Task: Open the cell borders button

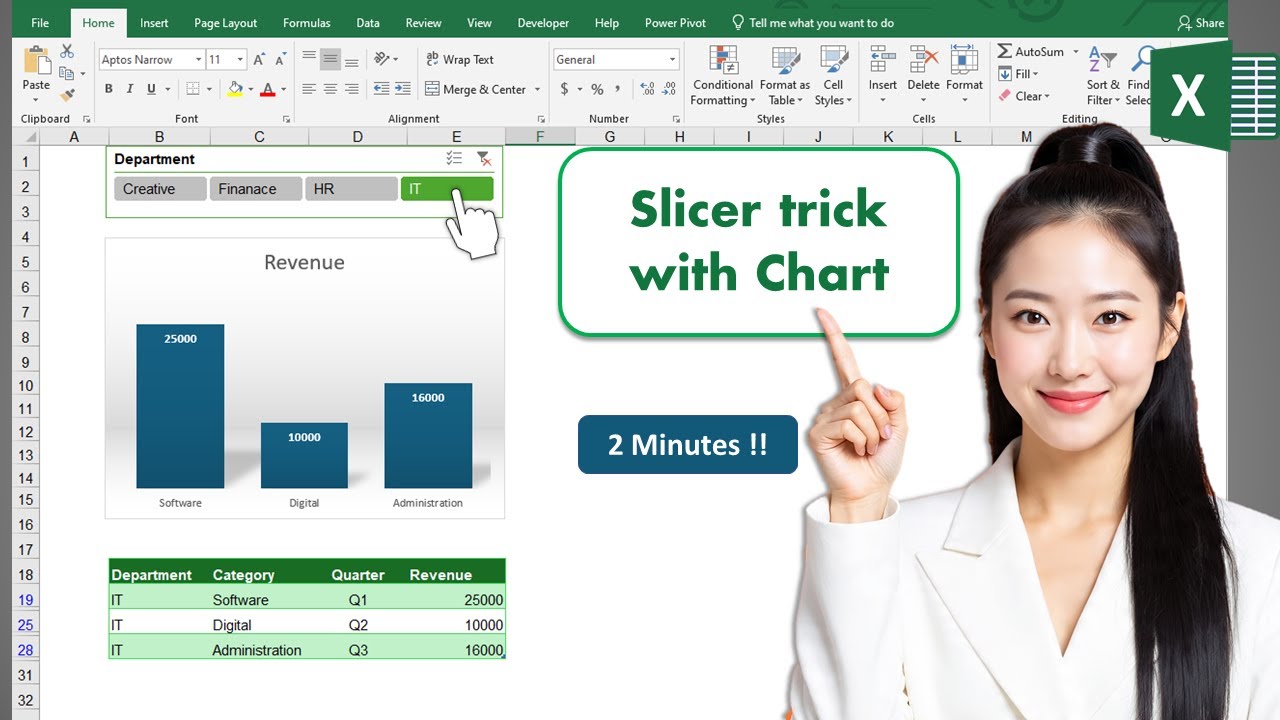Action: click(x=194, y=89)
